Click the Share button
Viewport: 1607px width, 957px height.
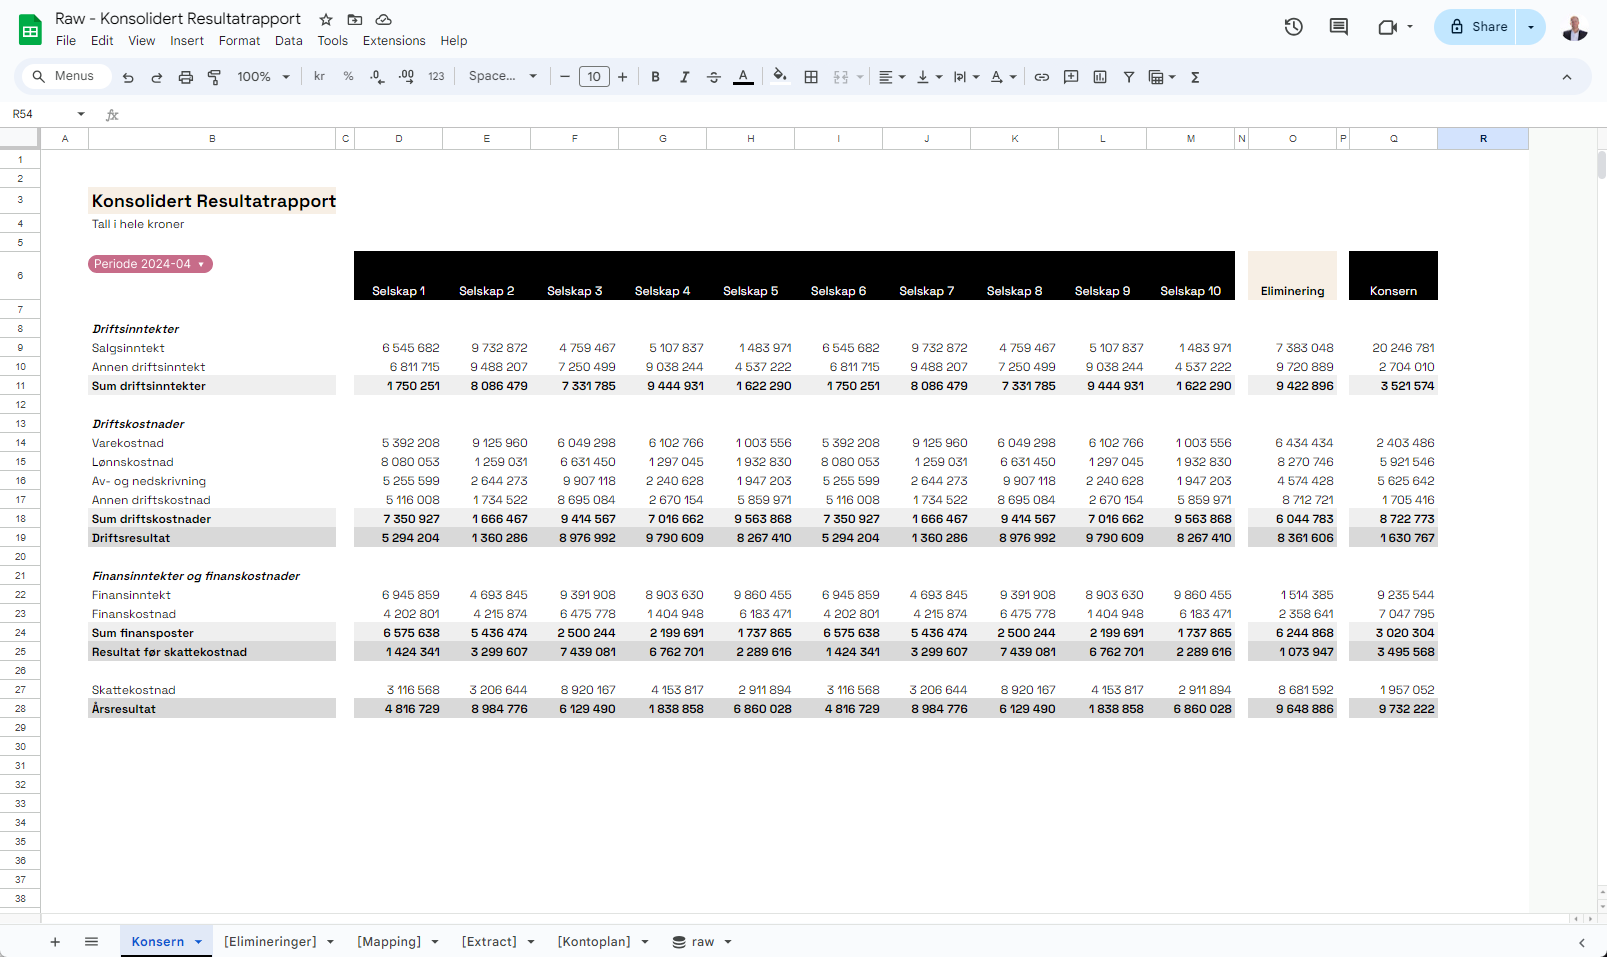pyautogui.click(x=1478, y=27)
